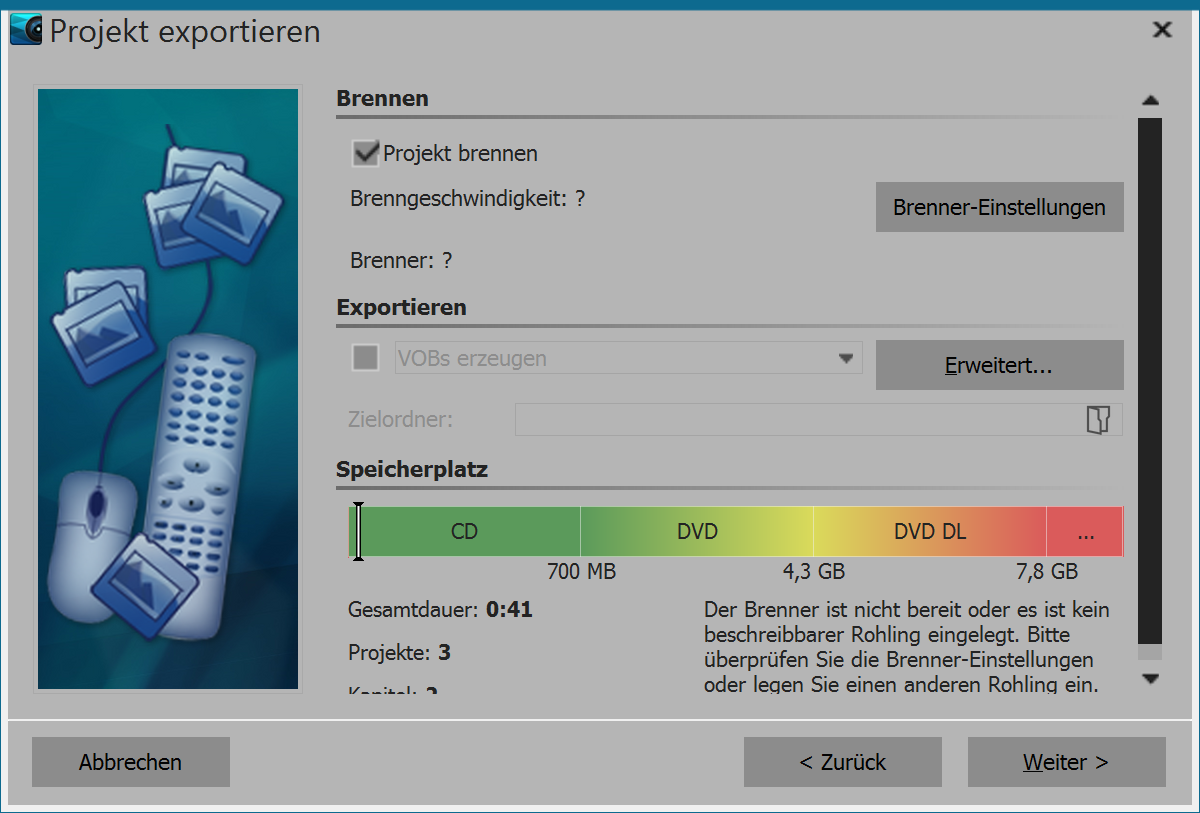This screenshot has width=1200, height=813.
Task: Click the scrollbar up arrow
Action: [x=1151, y=99]
